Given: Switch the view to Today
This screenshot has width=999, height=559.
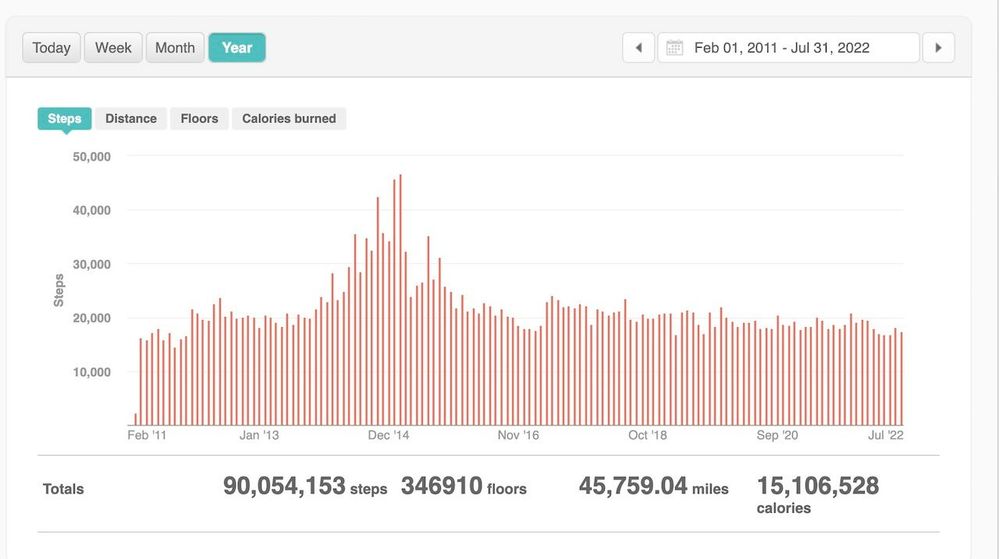Looking at the screenshot, I should tap(51, 48).
